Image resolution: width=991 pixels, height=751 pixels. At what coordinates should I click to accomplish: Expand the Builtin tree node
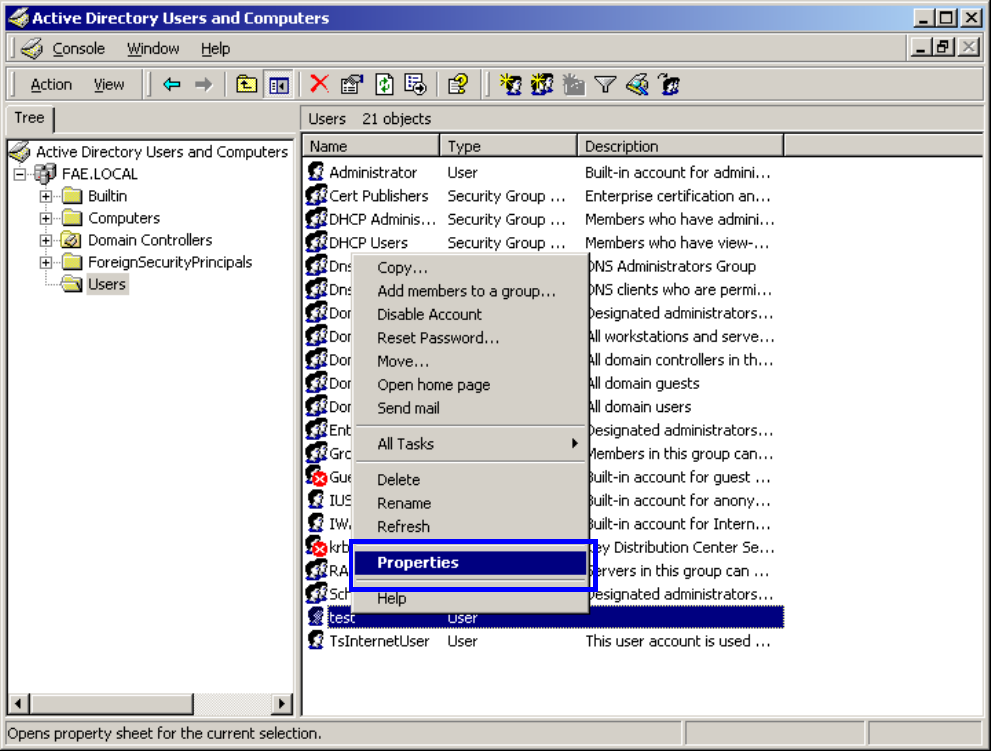(46, 196)
